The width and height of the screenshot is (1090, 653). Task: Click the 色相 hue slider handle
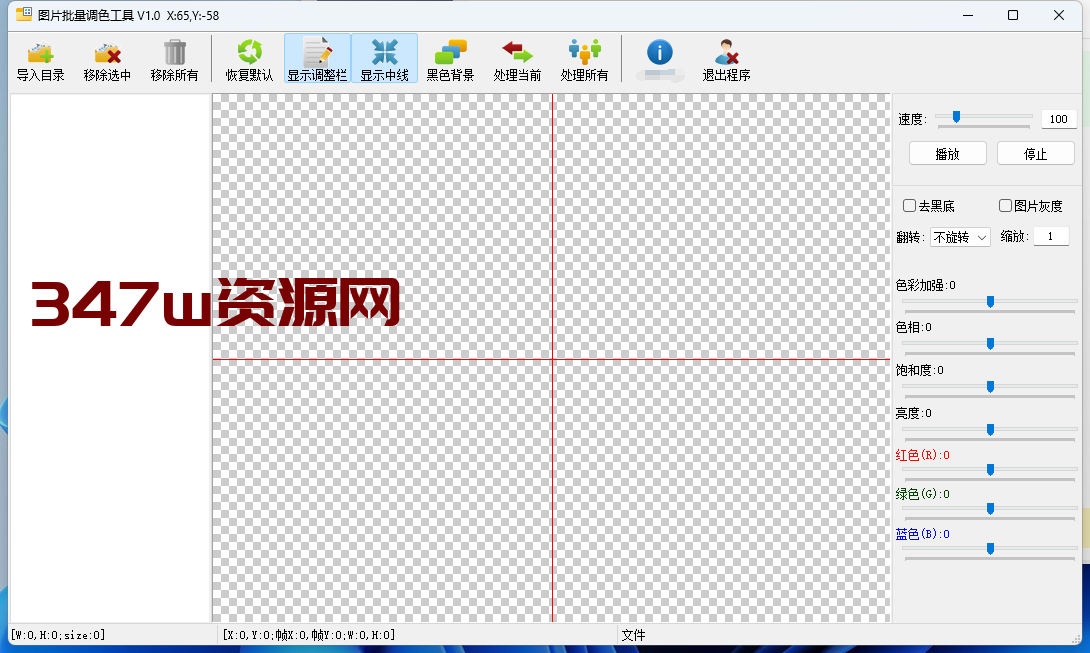pyautogui.click(x=991, y=344)
